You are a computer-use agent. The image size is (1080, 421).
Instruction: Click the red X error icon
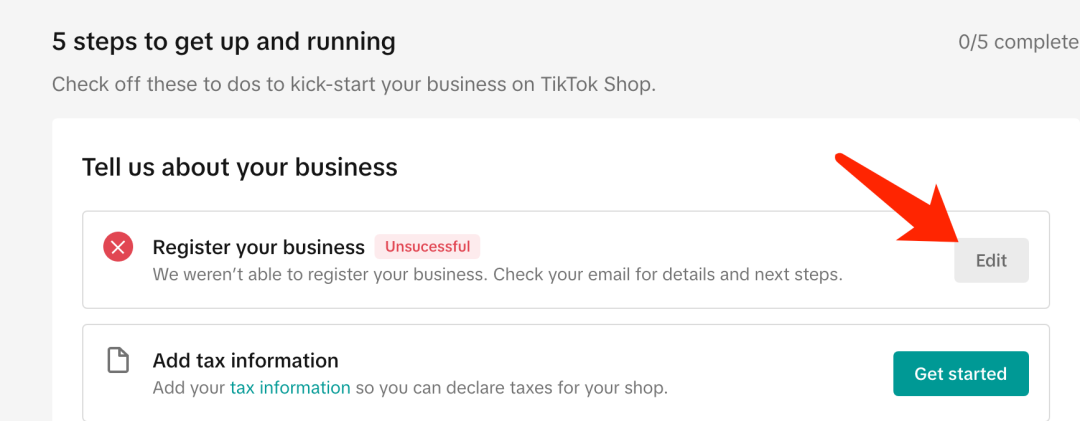coord(118,246)
